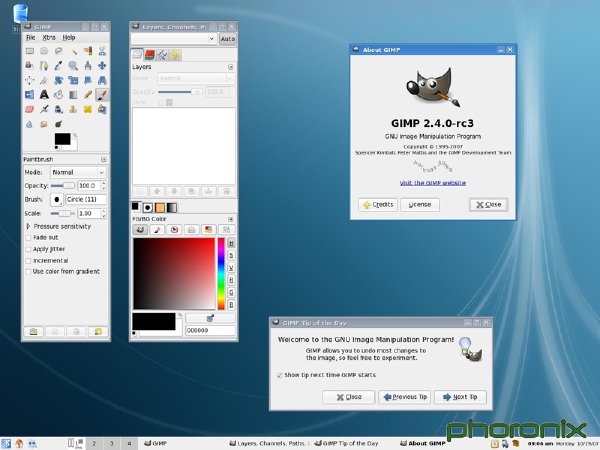600x450 pixels.
Task: Switch to the Paths tab
Action: (x=162, y=55)
